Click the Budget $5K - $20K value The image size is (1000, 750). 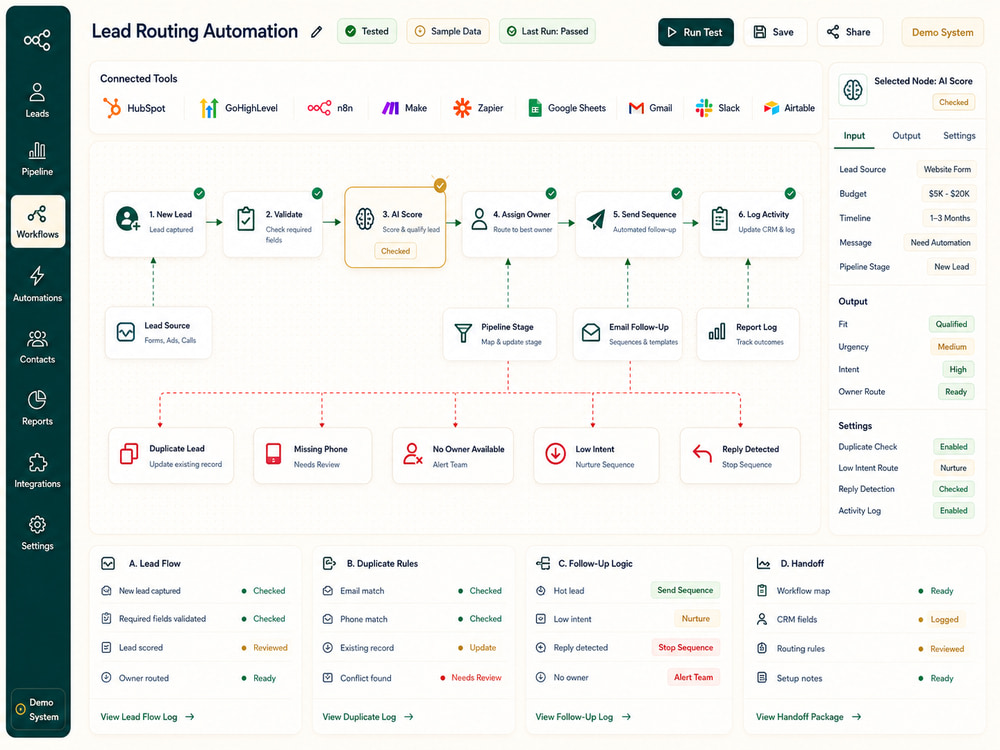949,194
